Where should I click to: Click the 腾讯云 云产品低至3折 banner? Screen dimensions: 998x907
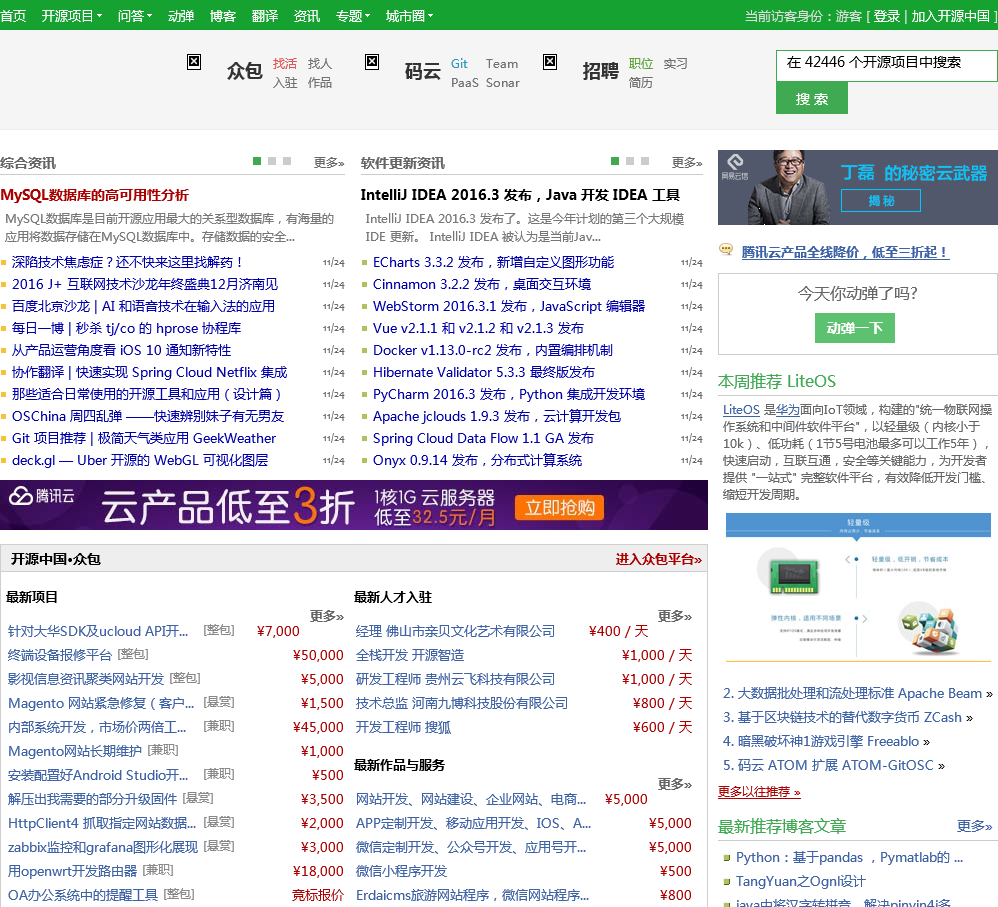click(x=354, y=505)
